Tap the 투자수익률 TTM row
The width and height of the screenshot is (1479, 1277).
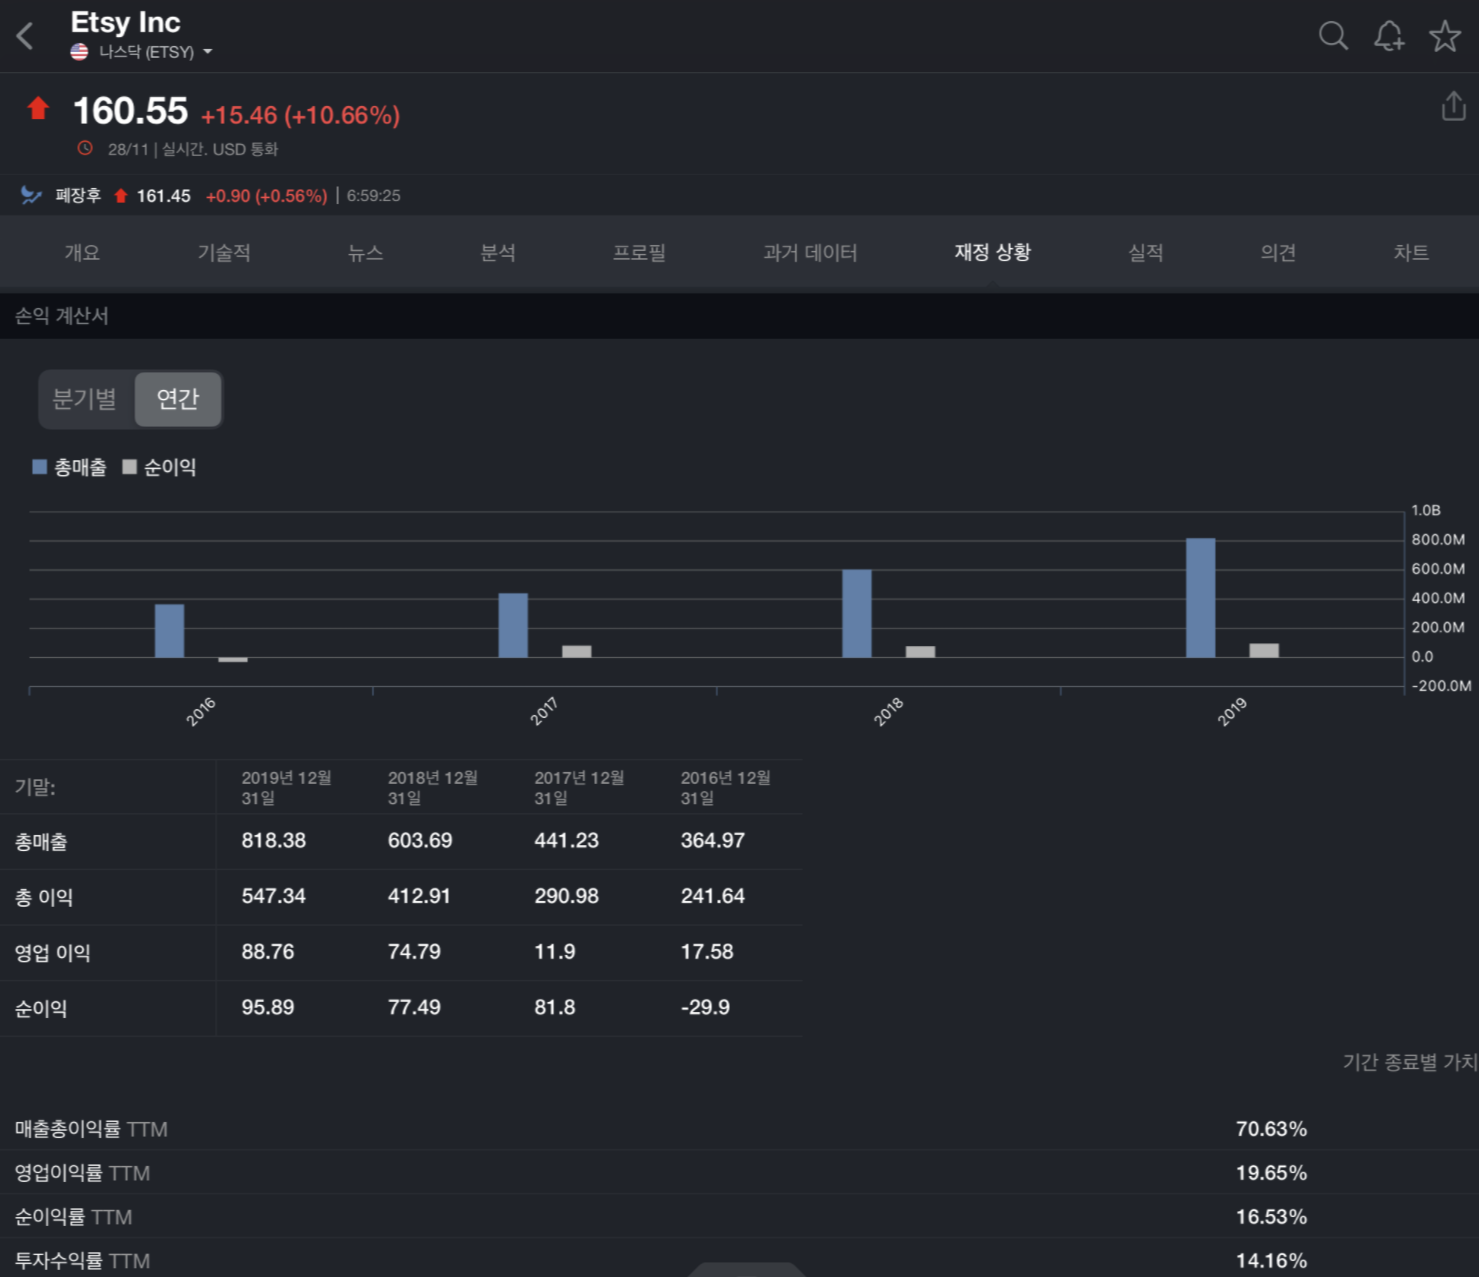click(x=739, y=1259)
